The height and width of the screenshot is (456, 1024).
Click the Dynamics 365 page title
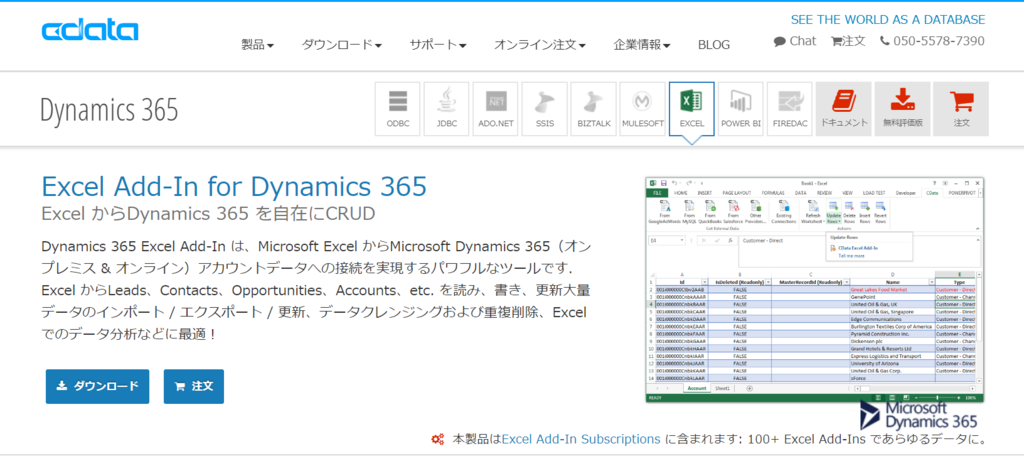pos(109,109)
